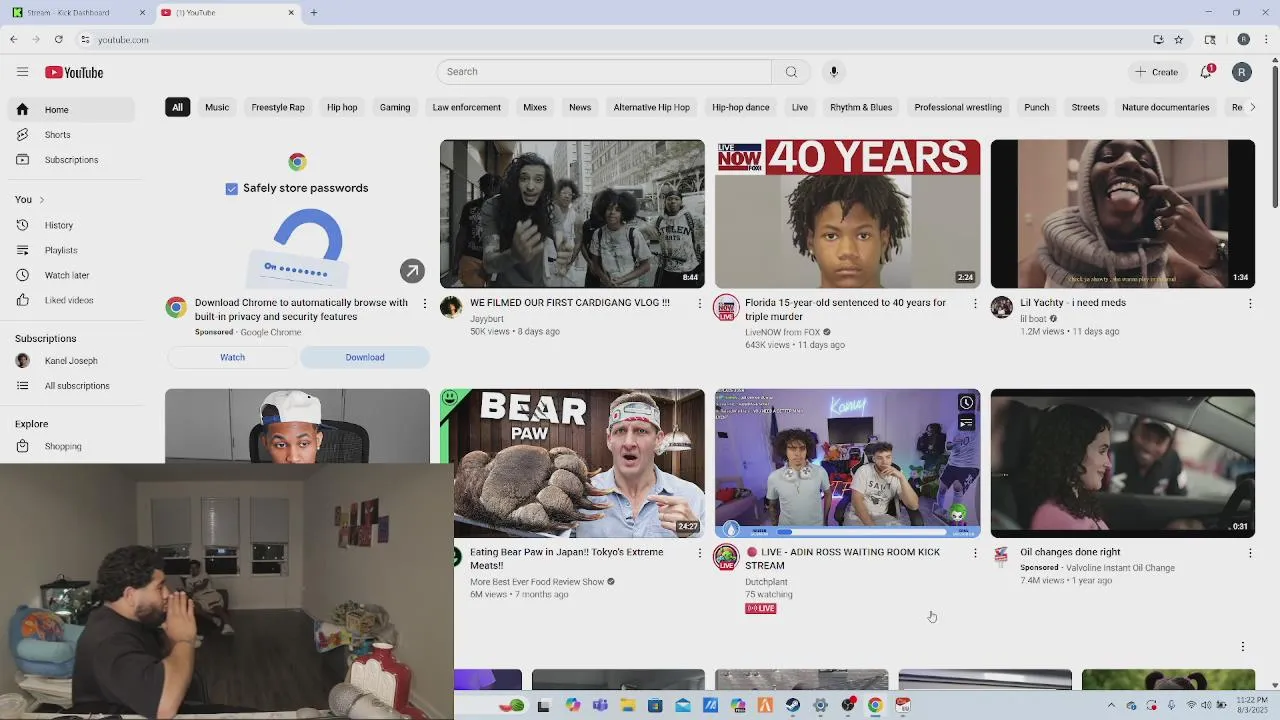Select the Live filter chip
Screen dimensions: 1280x720
point(800,107)
